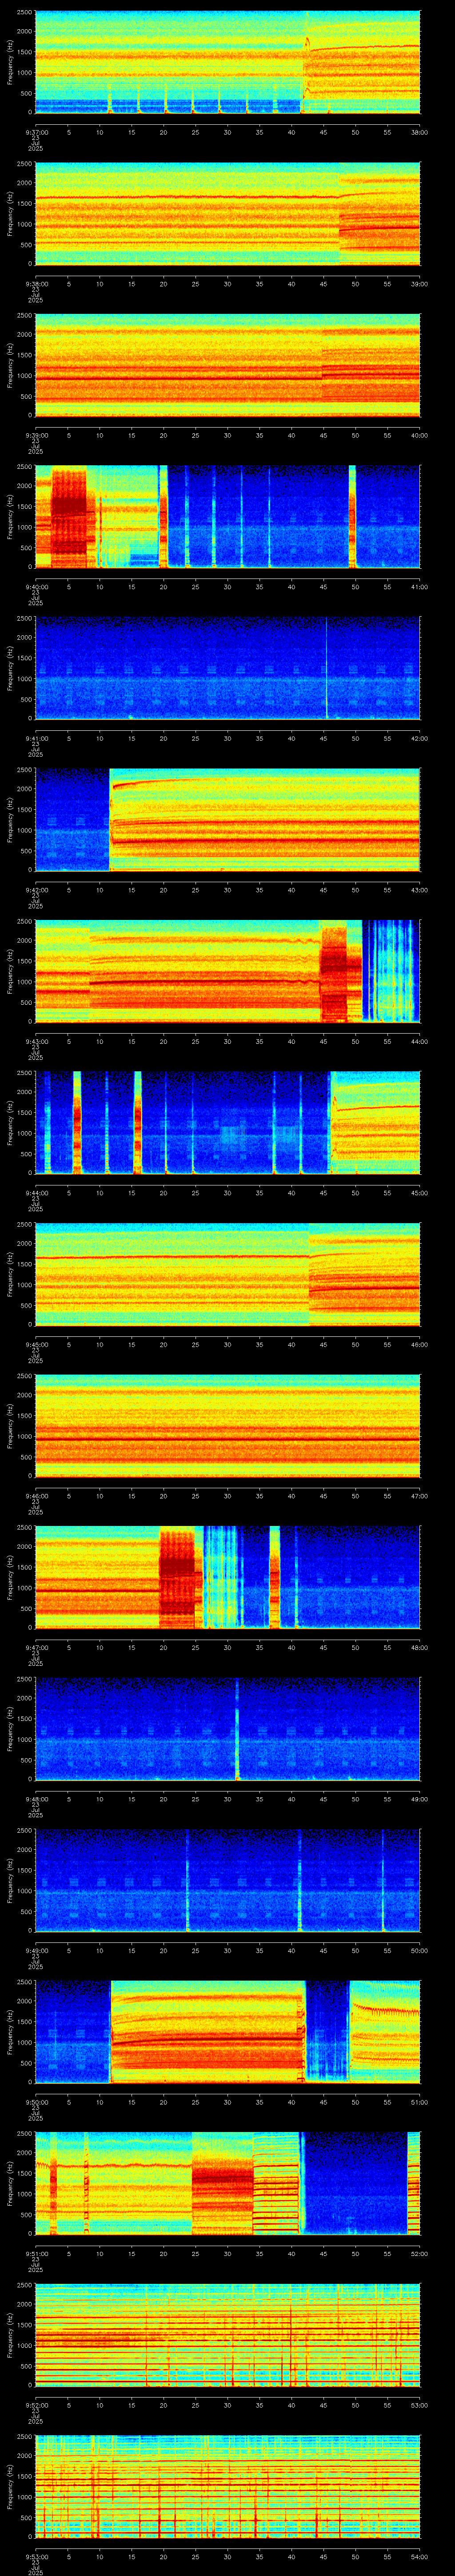Click the 9:45:00 start time label
Viewport: 455px width, 2576px height.
tap(36, 1344)
